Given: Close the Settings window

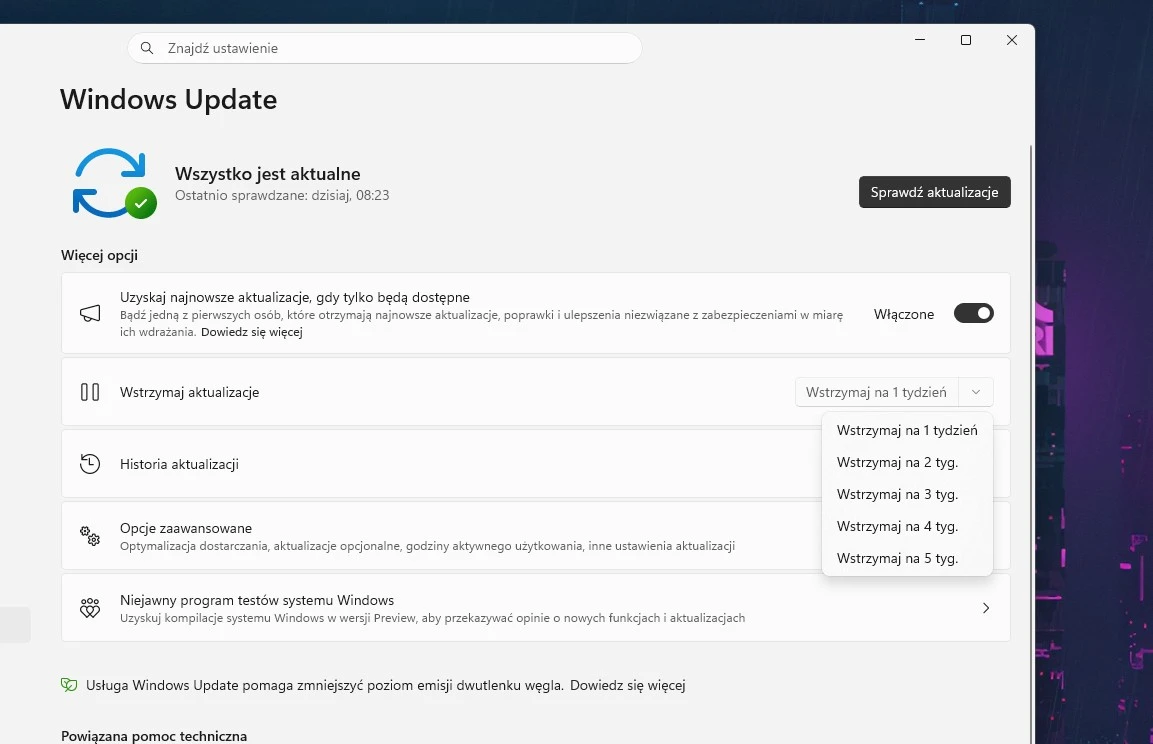Looking at the screenshot, I should [1012, 40].
